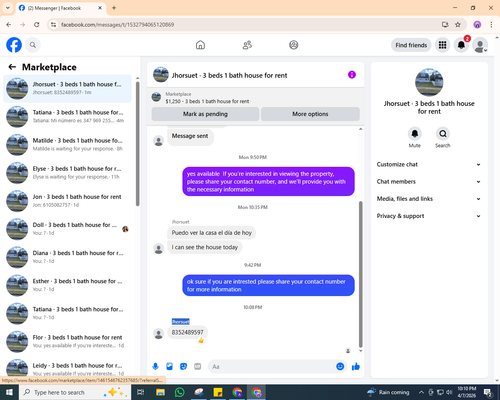Open the conversation information purple icon
The height and width of the screenshot is (400, 500).
pyautogui.click(x=352, y=75)
